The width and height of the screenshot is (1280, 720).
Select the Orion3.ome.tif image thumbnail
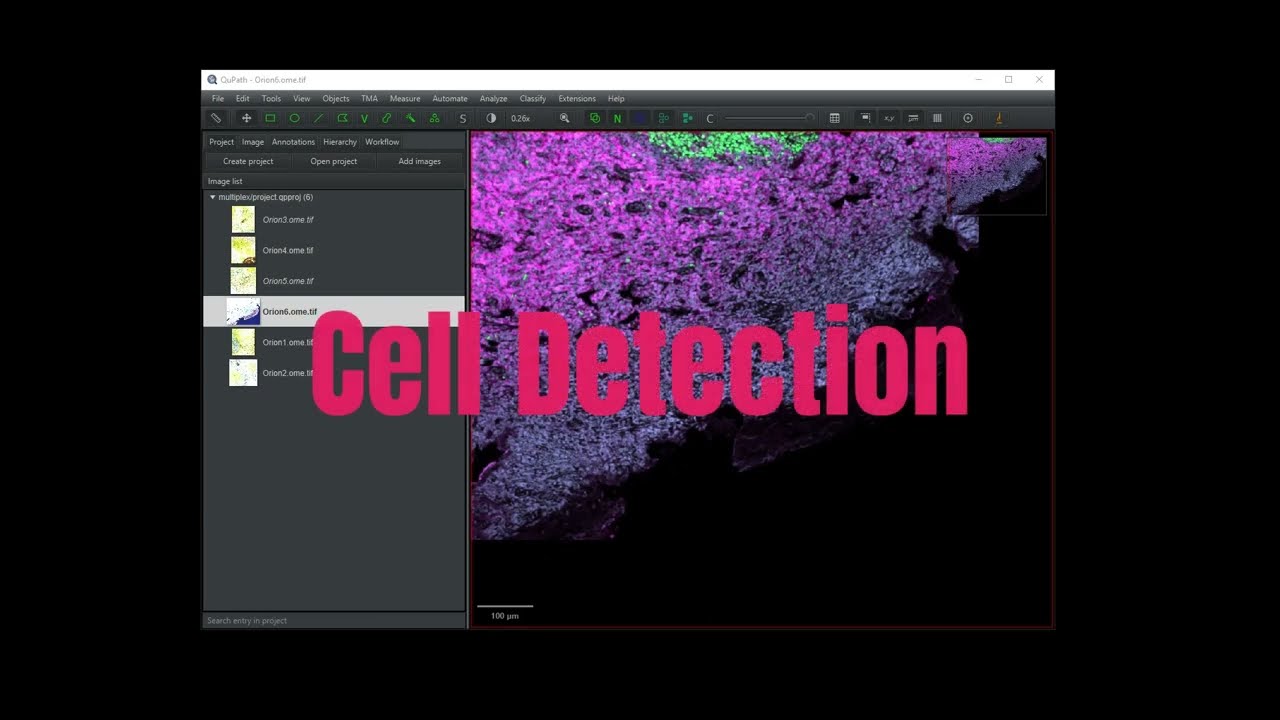coord(243,219)
